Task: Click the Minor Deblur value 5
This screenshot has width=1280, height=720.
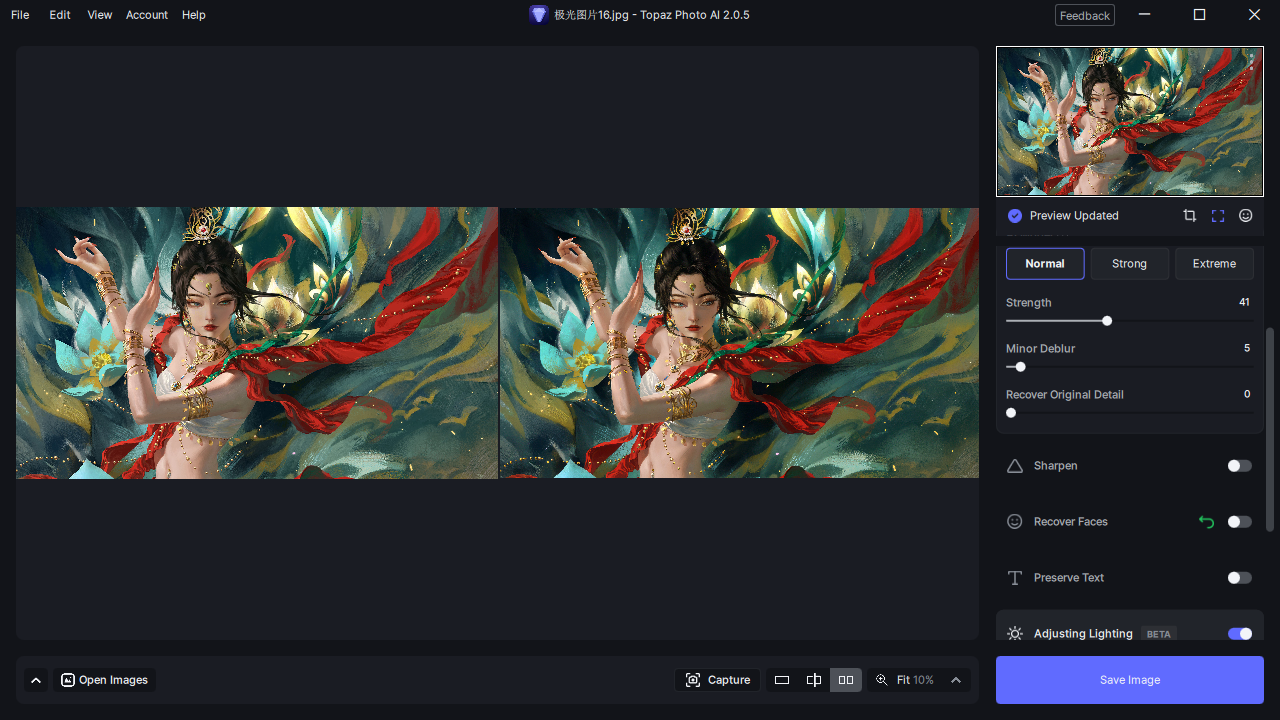Action: [x=1247, y=348]
